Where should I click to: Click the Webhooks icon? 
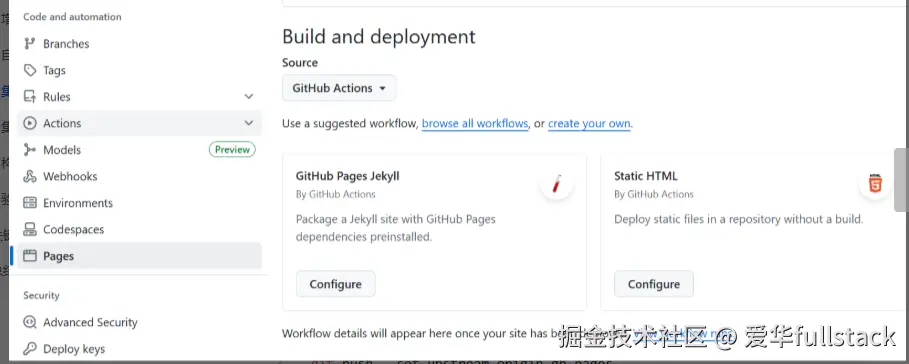[x=30, y=177]
